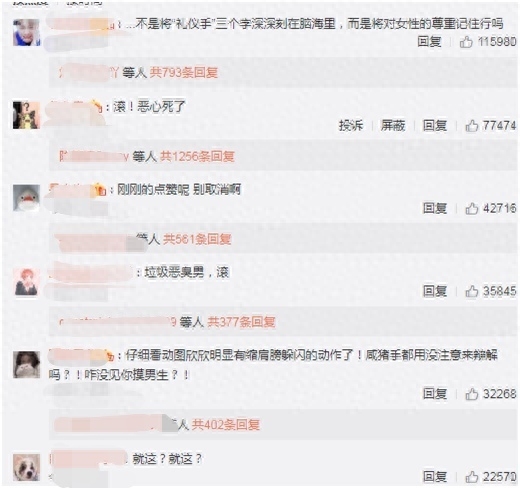520x488 pixels.
Task: Reply to the '就这？就这？' comment
Action: click(x=435, y=477)
